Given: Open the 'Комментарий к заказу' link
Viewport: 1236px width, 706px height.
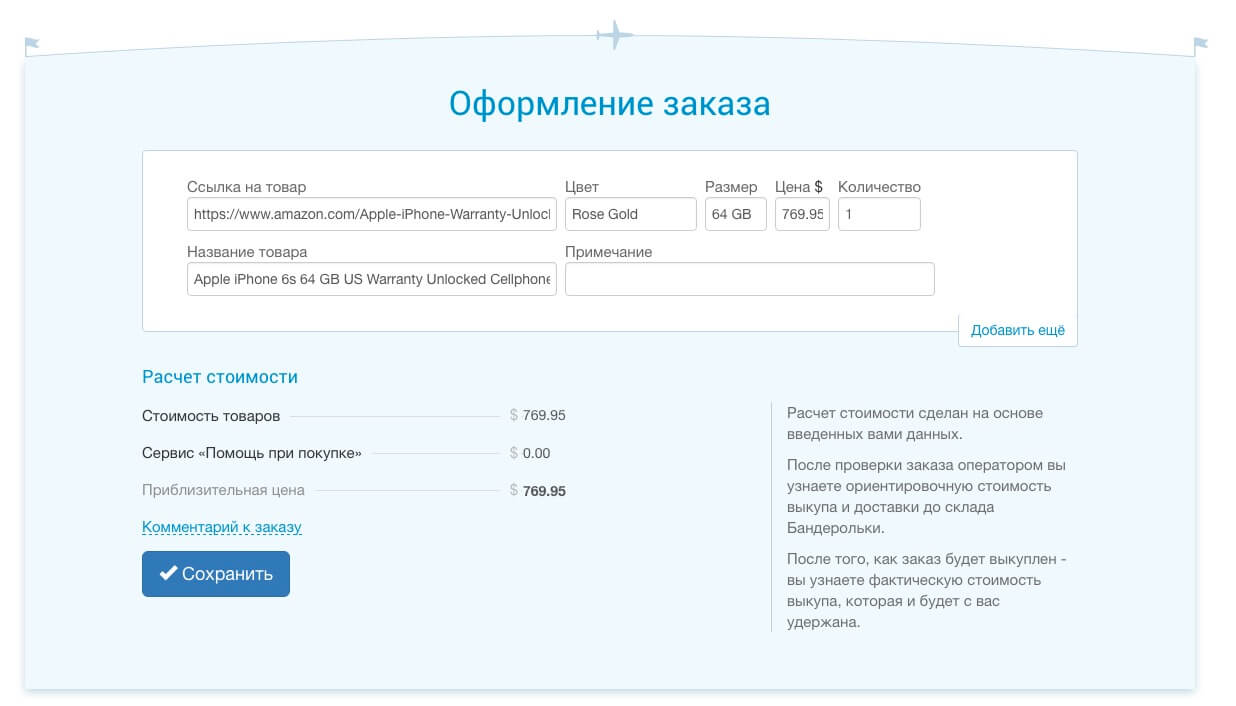Looking at the screenshot, I should [x=222, y=527].
